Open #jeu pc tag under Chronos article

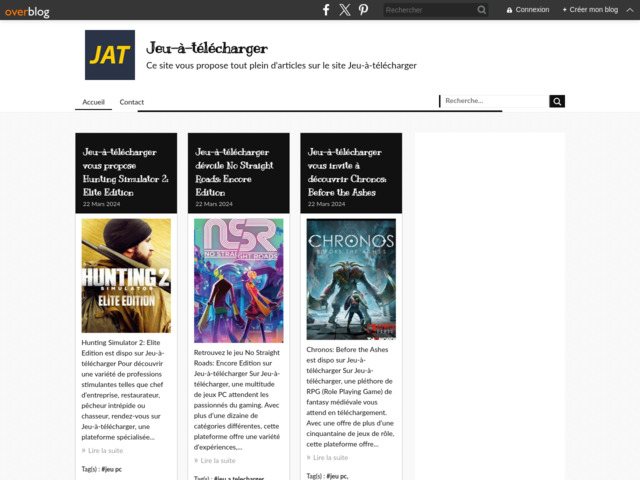[337, 476]
